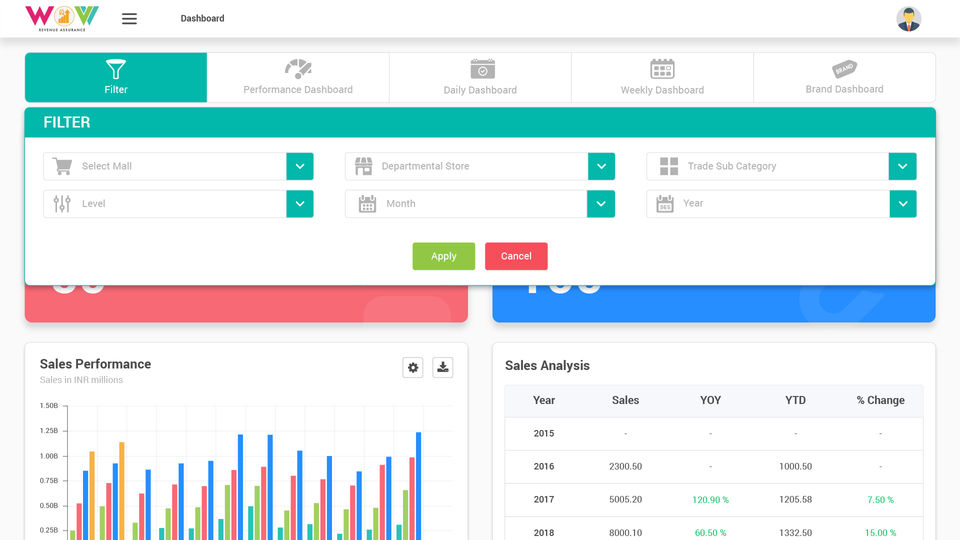
Task: Click the Brand Dashboard tag icon
Action: 844,69
